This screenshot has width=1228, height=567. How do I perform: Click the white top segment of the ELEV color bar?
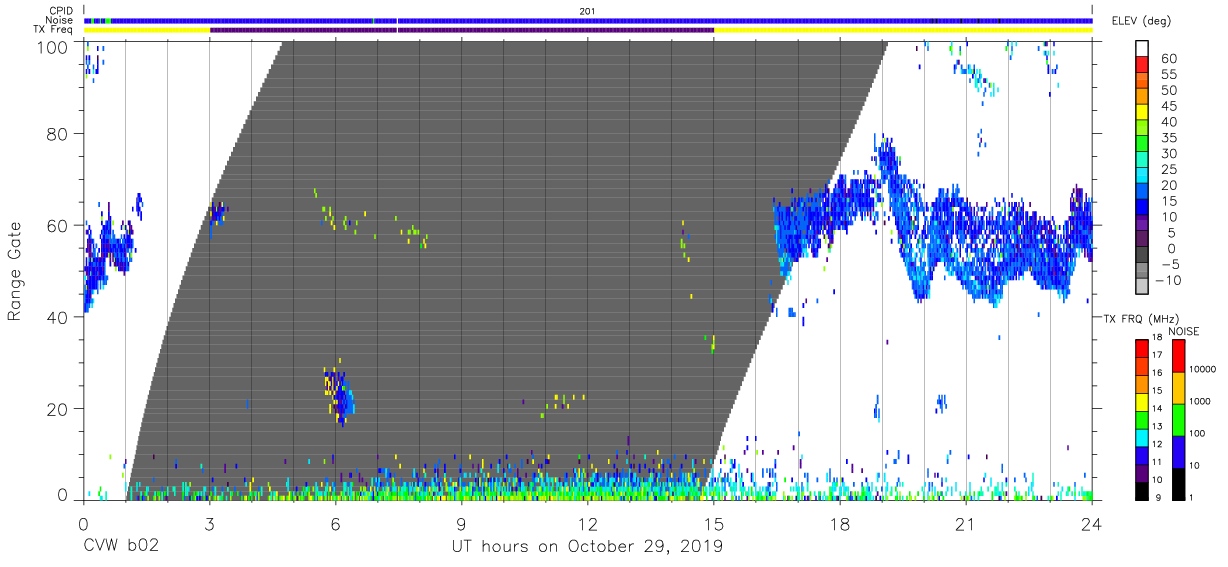pos(1142,50)
